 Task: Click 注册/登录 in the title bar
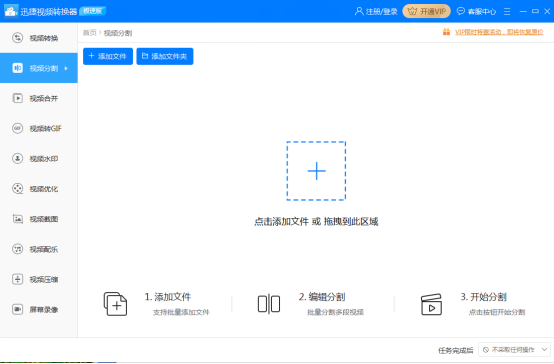[x=382, y=12]
